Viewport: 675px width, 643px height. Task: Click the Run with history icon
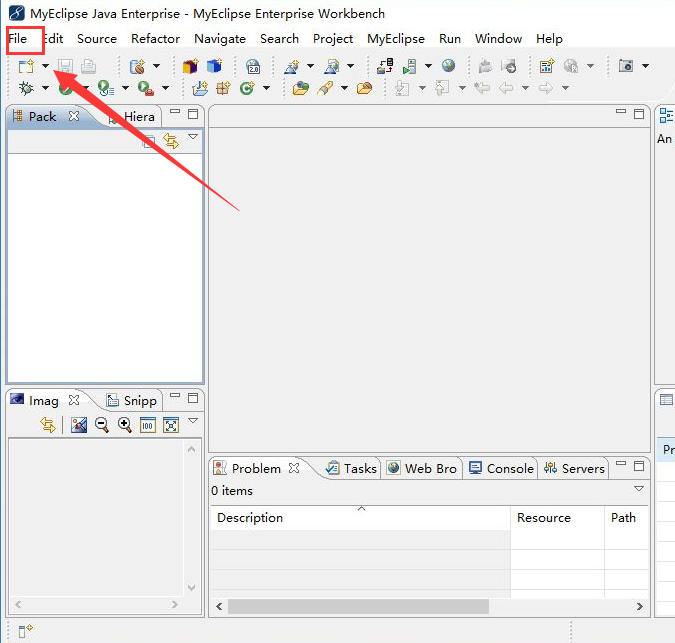point(105,88)
